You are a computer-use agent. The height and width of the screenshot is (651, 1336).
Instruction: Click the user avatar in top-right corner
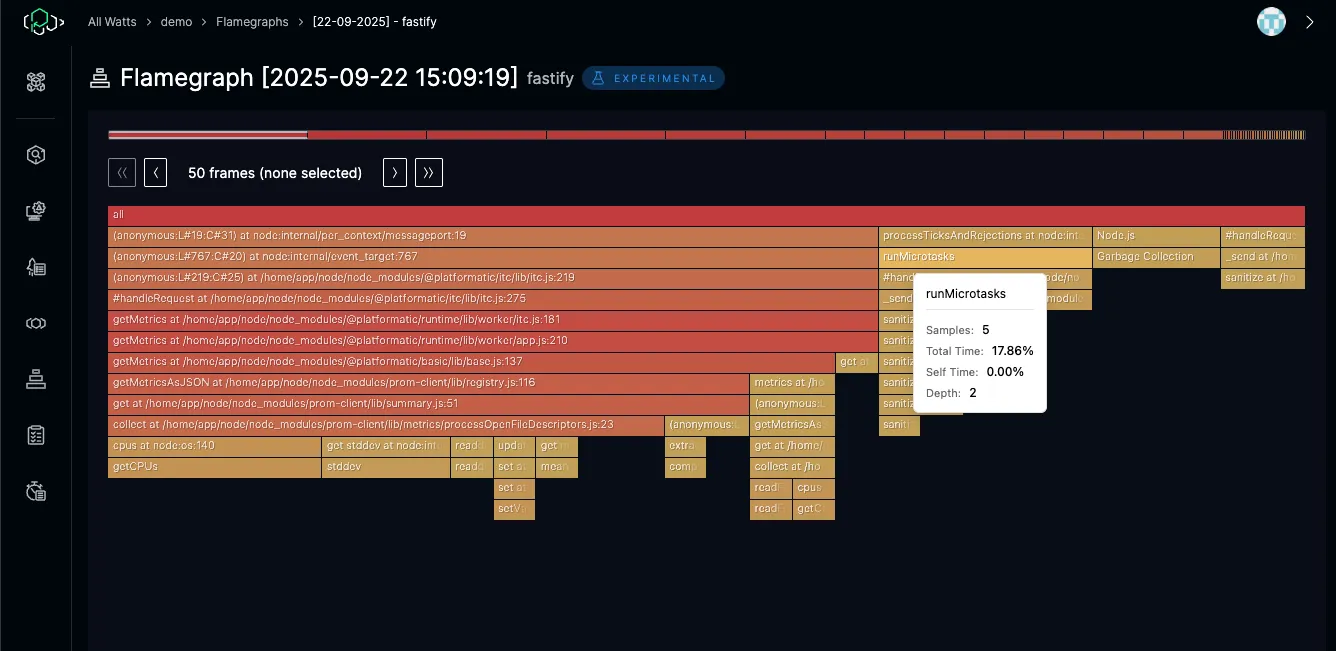point(1271,22)
